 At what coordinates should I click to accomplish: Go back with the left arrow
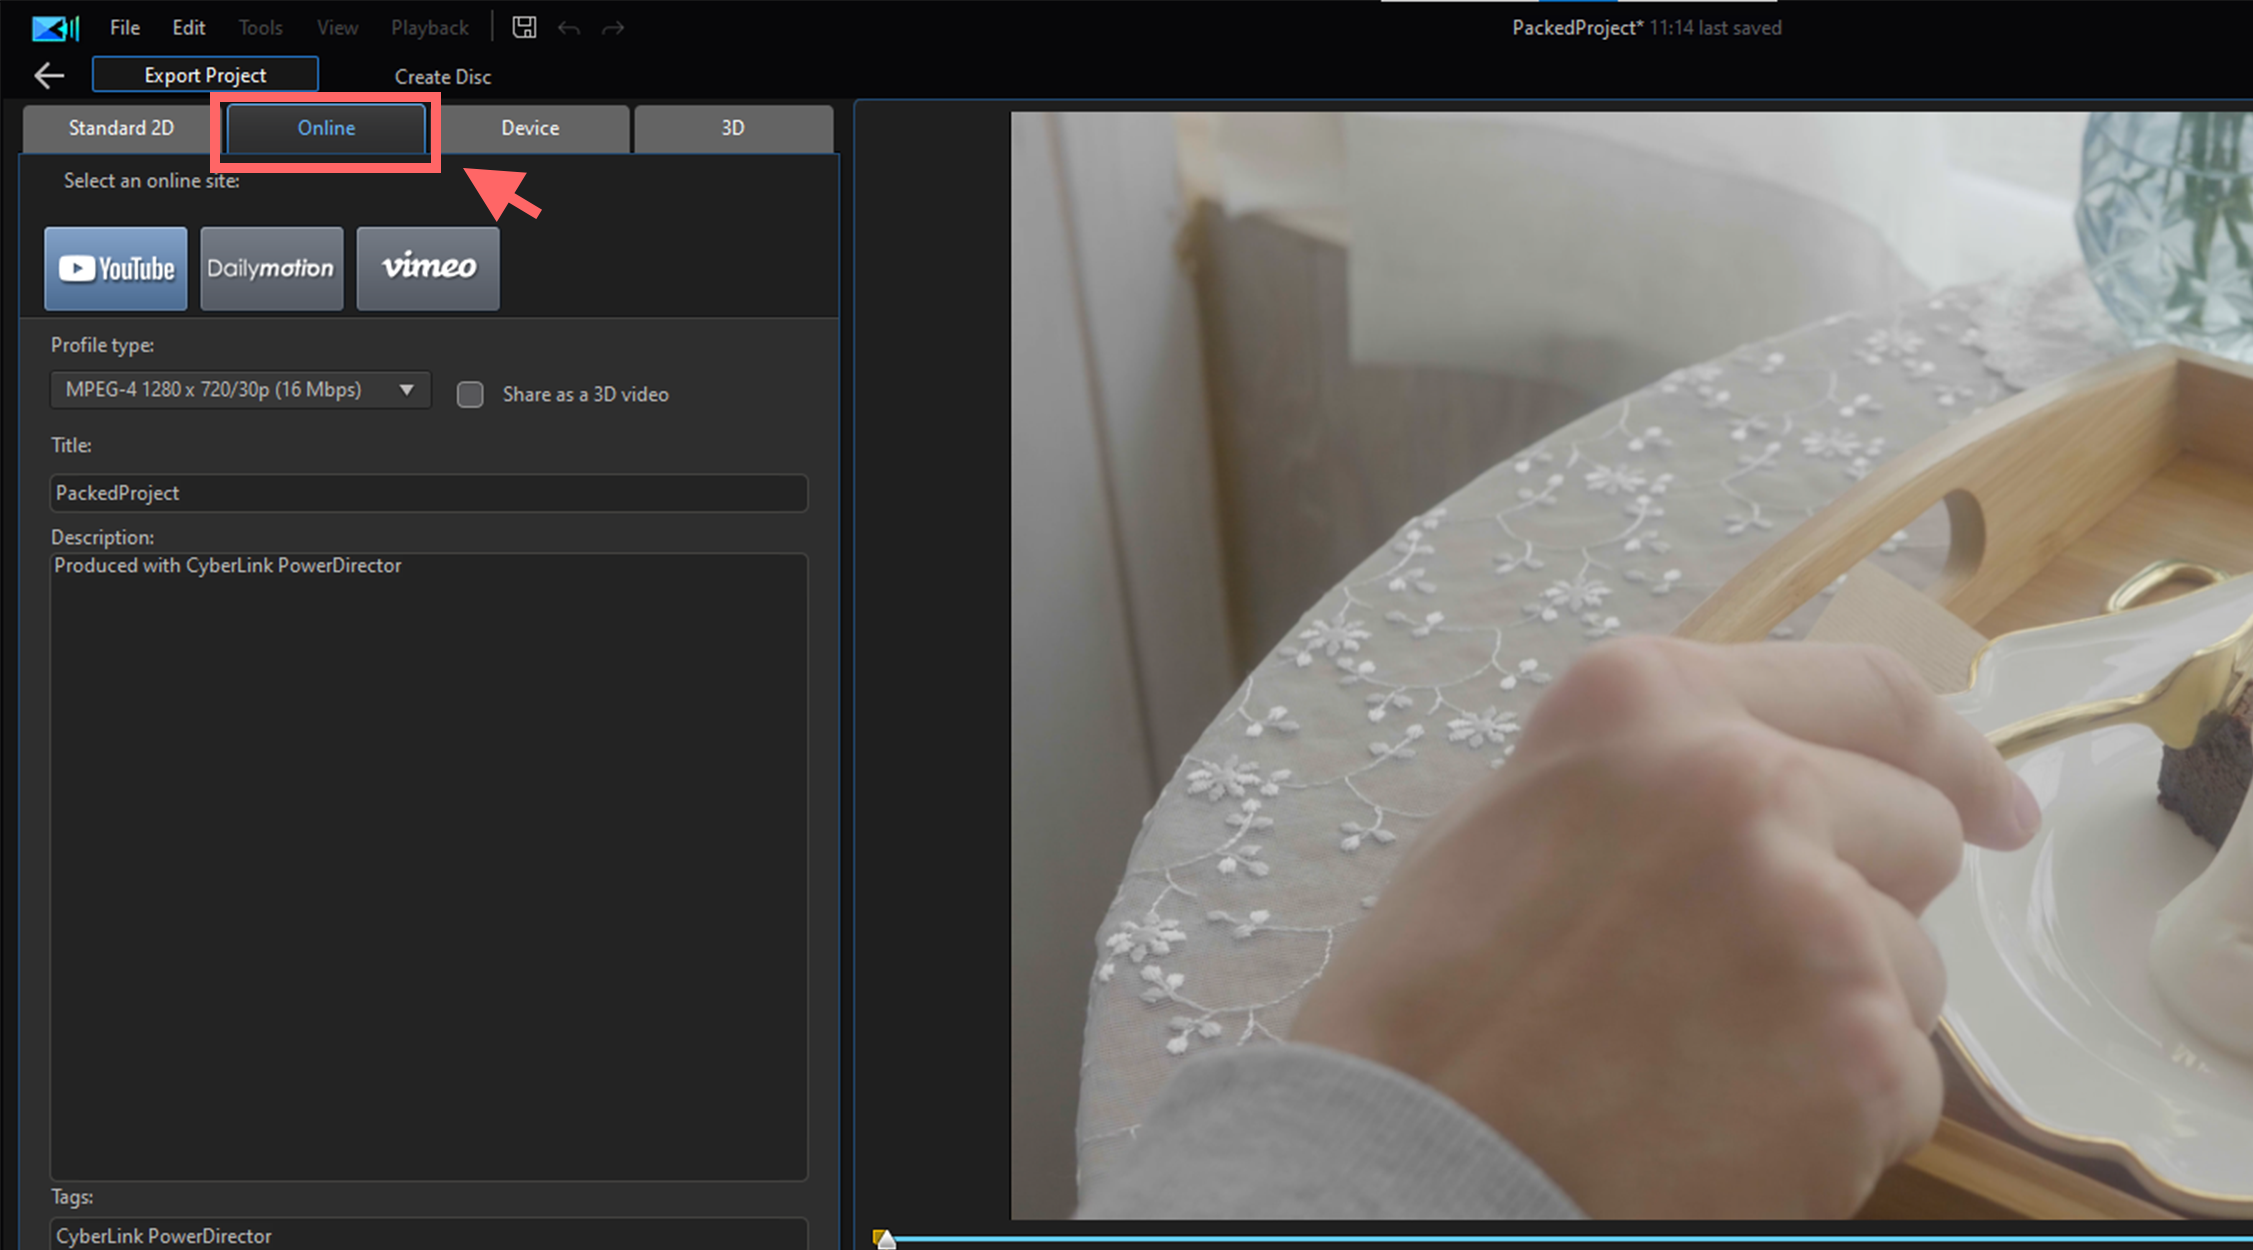pos(49,75)
